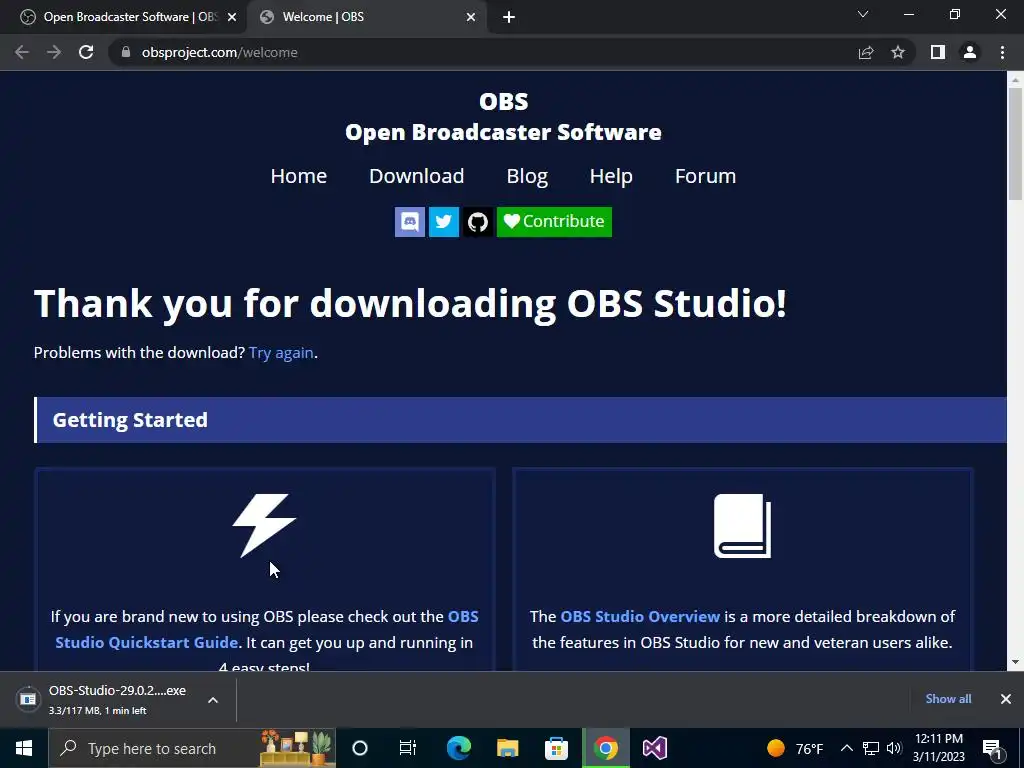
Task: Open File Explorer from taskbar
Action: [507, 748]
